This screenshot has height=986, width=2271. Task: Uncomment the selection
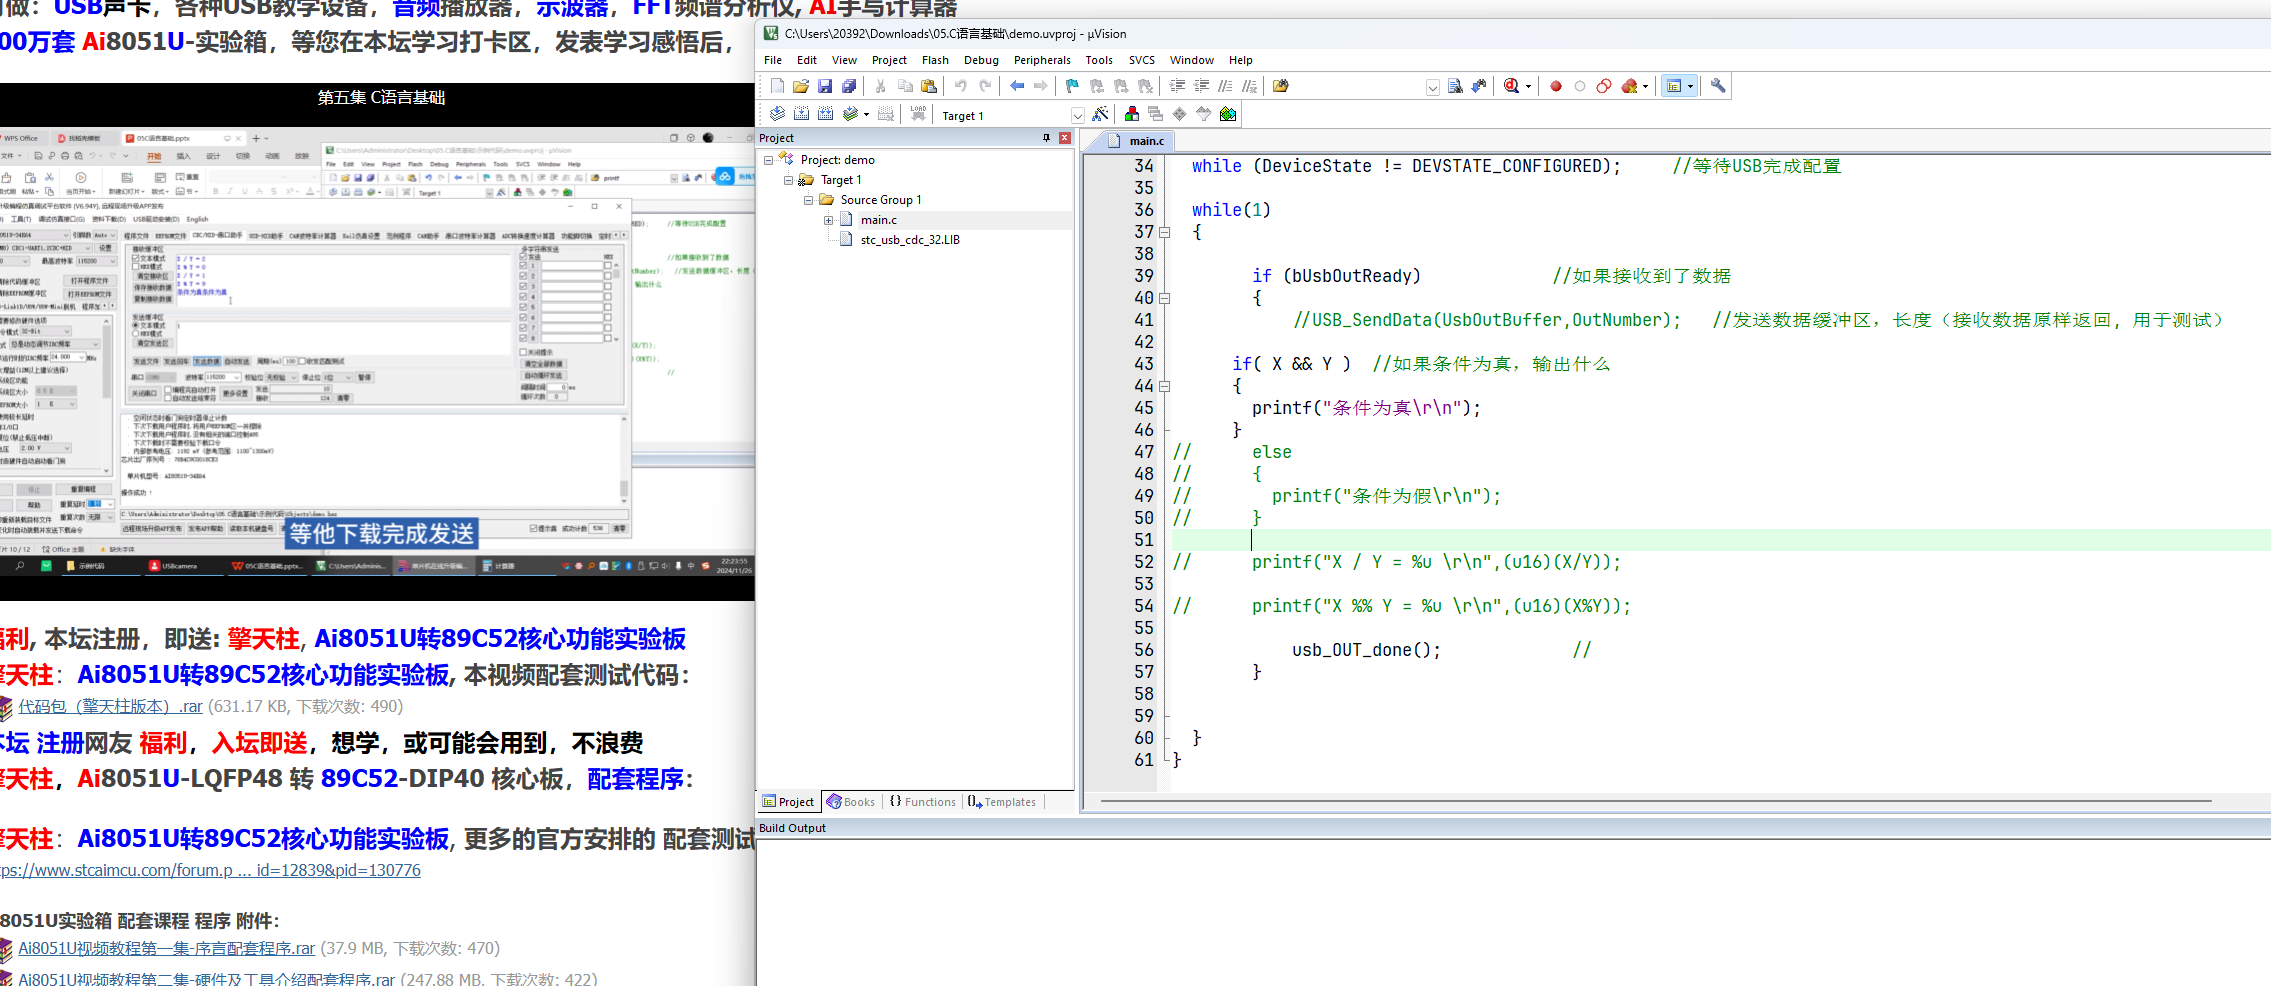click(1249, 86)
